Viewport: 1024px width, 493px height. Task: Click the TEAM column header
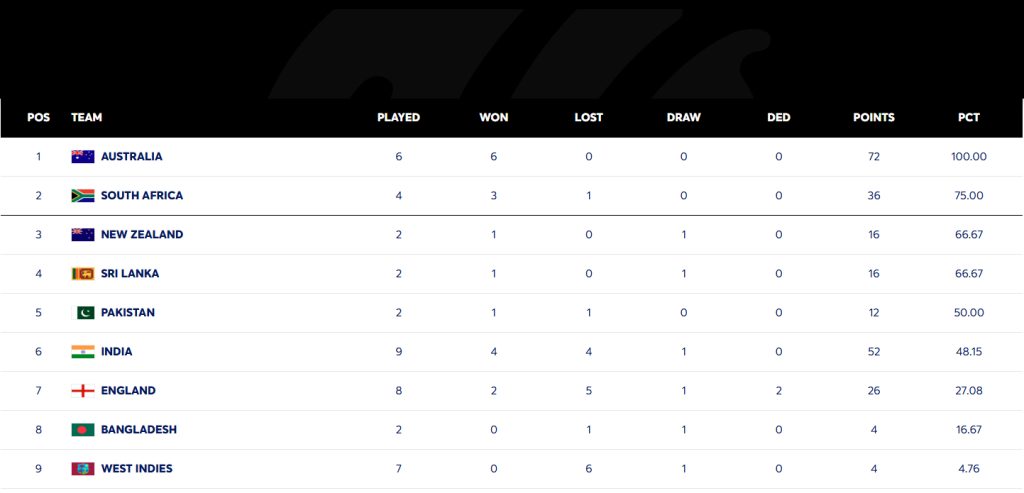tap(87, 118)
